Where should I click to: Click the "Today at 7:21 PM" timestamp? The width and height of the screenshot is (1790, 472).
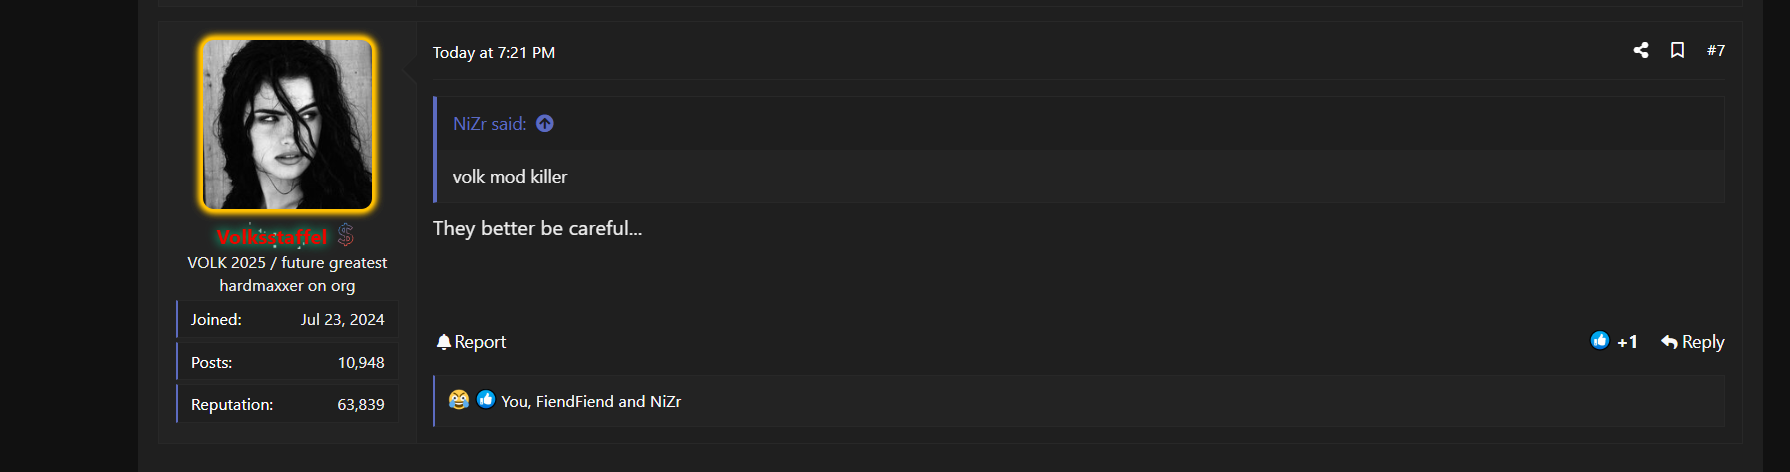tap(494, 53)
